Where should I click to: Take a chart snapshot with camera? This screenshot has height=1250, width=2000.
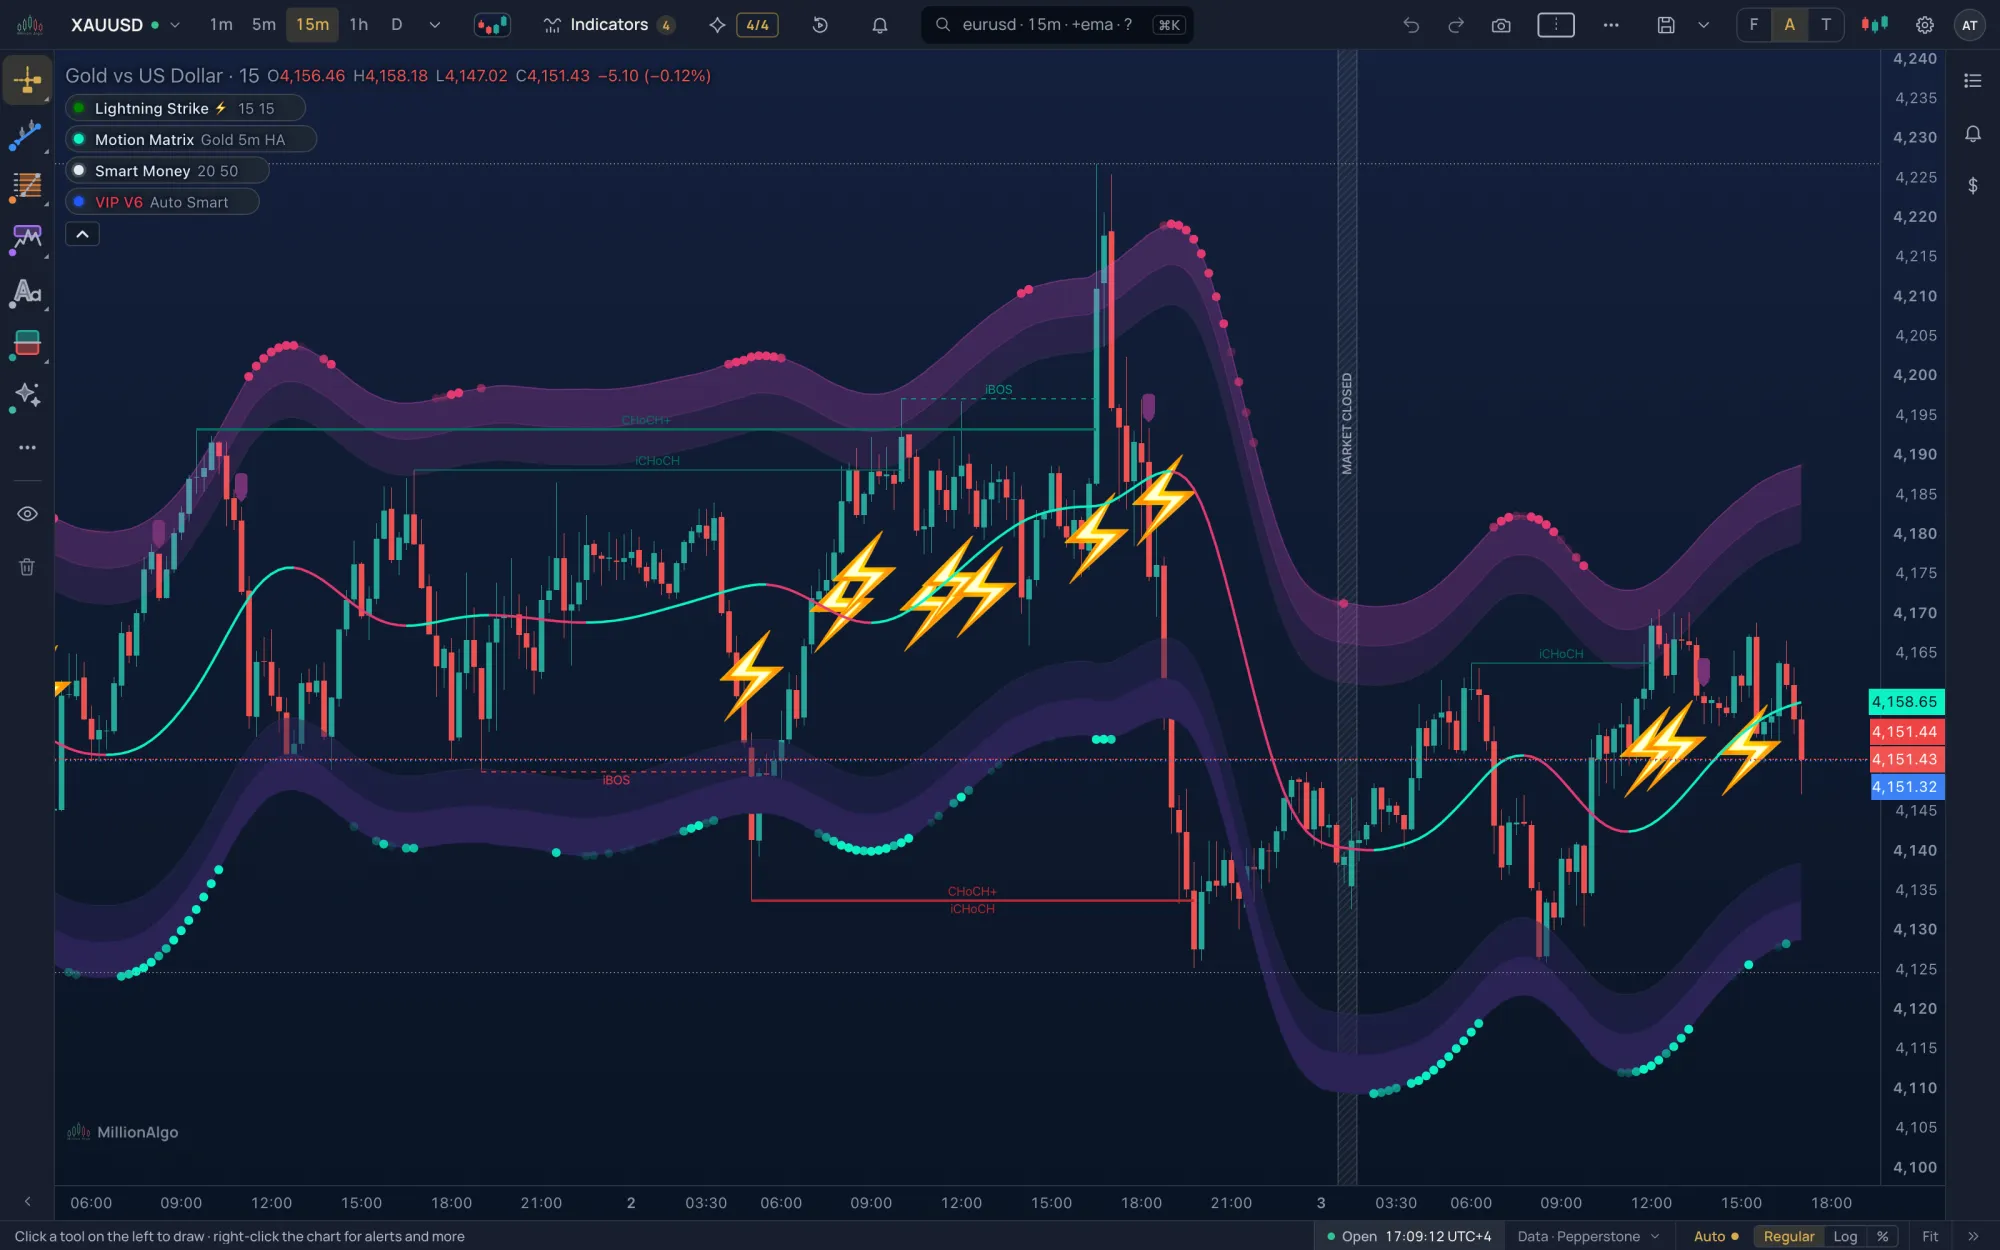(1501, 25)
